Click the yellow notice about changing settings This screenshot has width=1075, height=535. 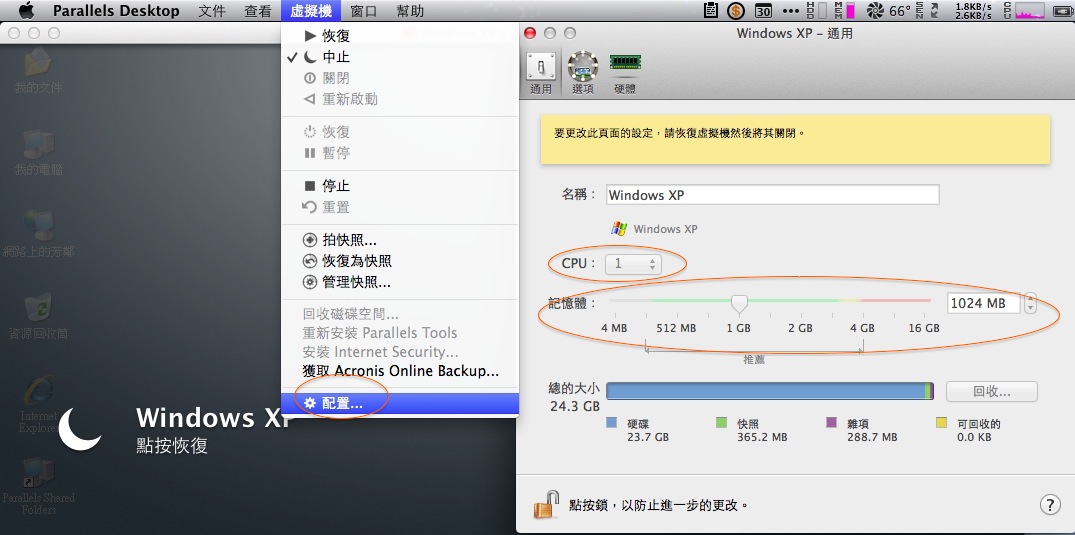795,139
